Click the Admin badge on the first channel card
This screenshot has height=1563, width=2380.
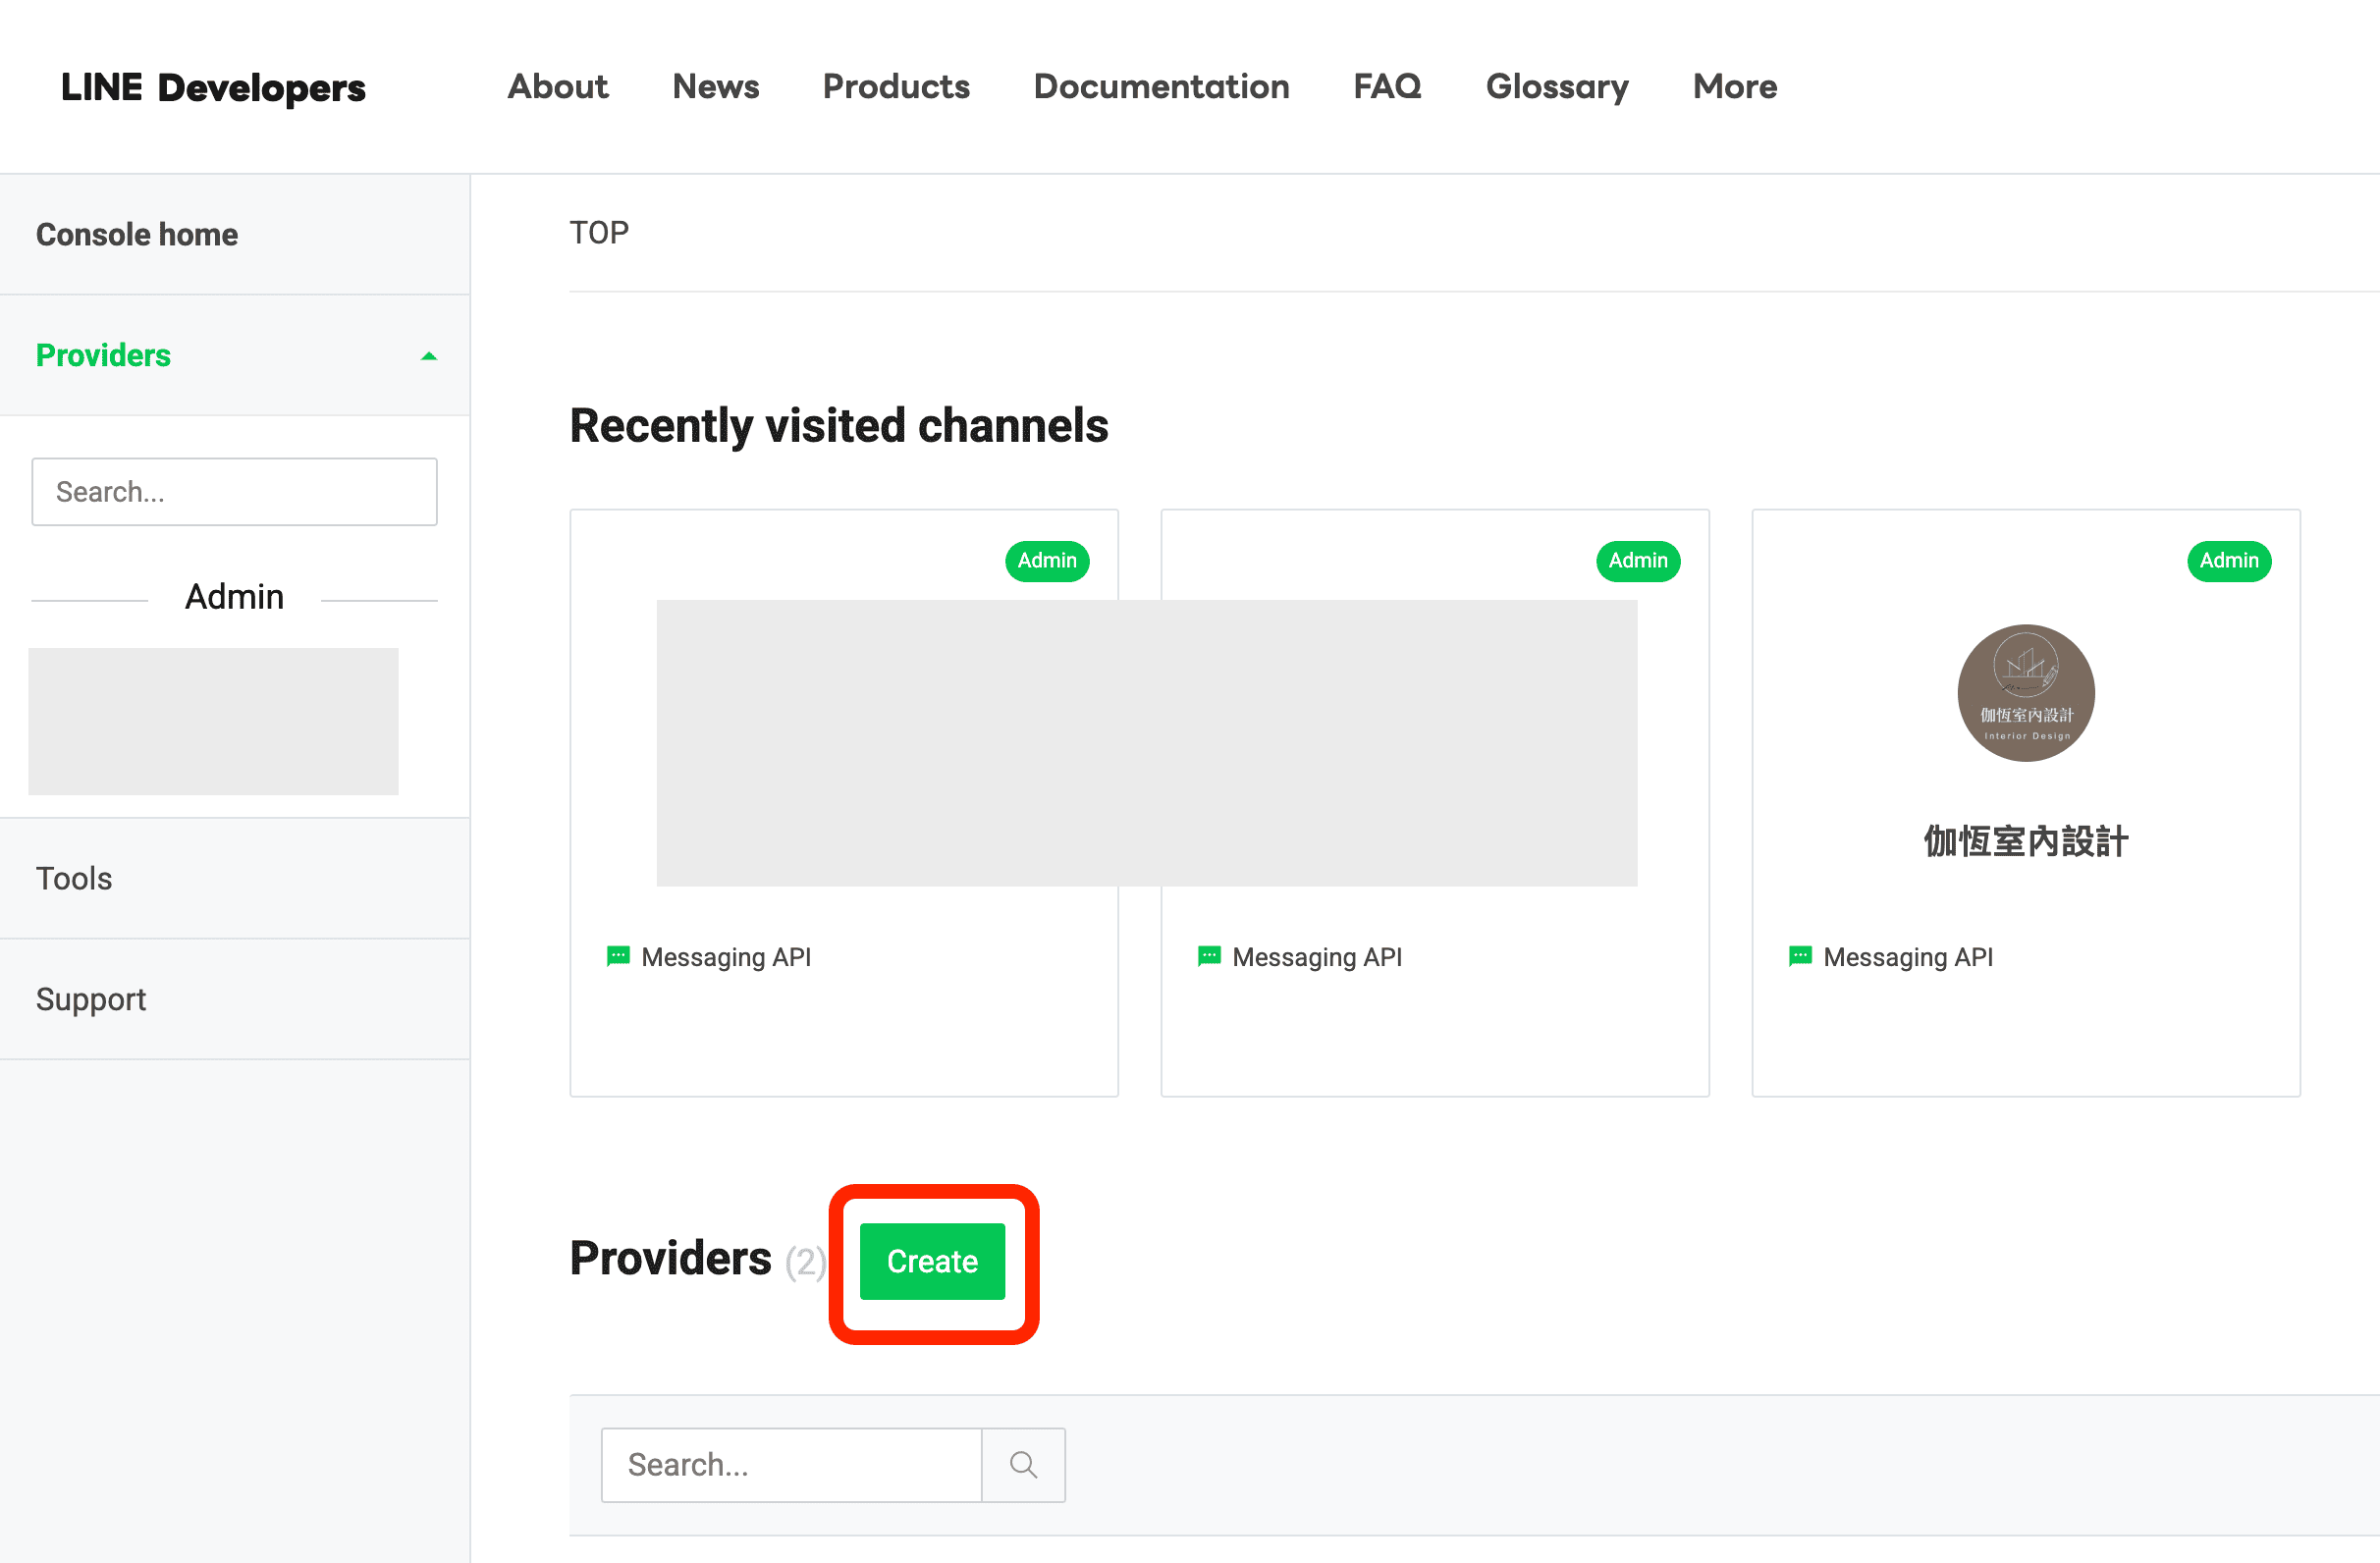[1046, 560]
